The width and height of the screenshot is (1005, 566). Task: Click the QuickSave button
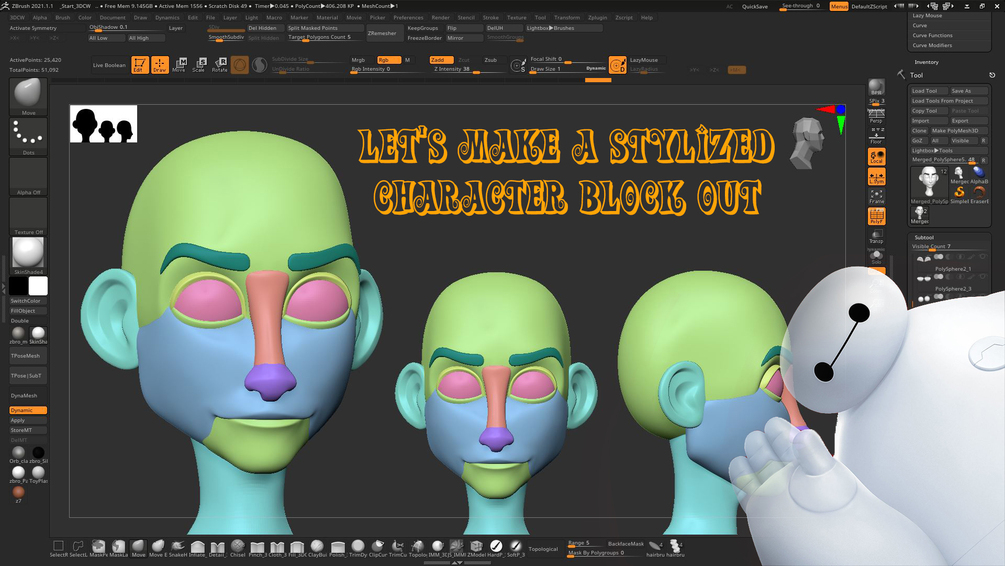(x=755, y=6)
